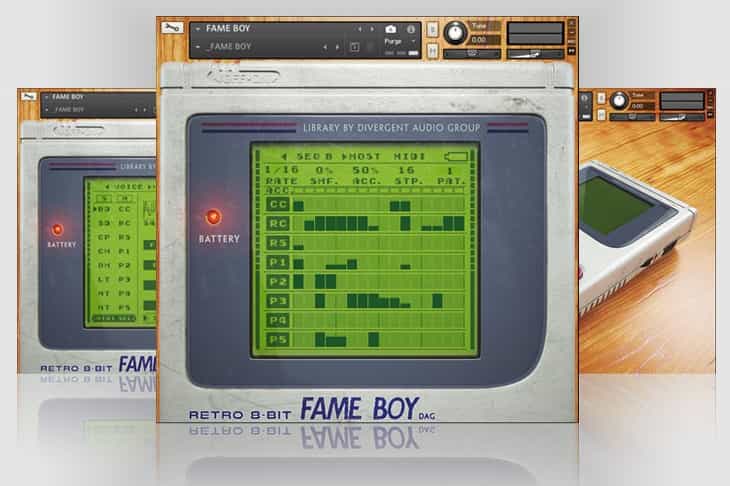Adjust the pan slider below the Tune knob
This screenshot has height=486, width=730.
[472, 54]
